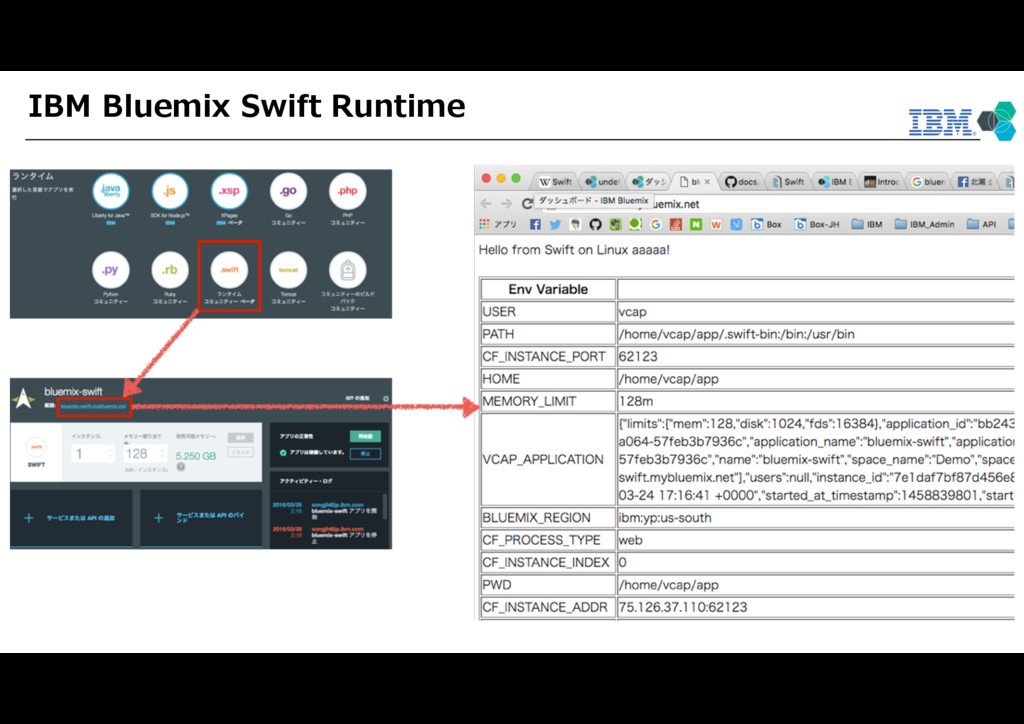Click the green 再始動 restart button
This screenshot has height=724, width=1024.
[365, 436]
